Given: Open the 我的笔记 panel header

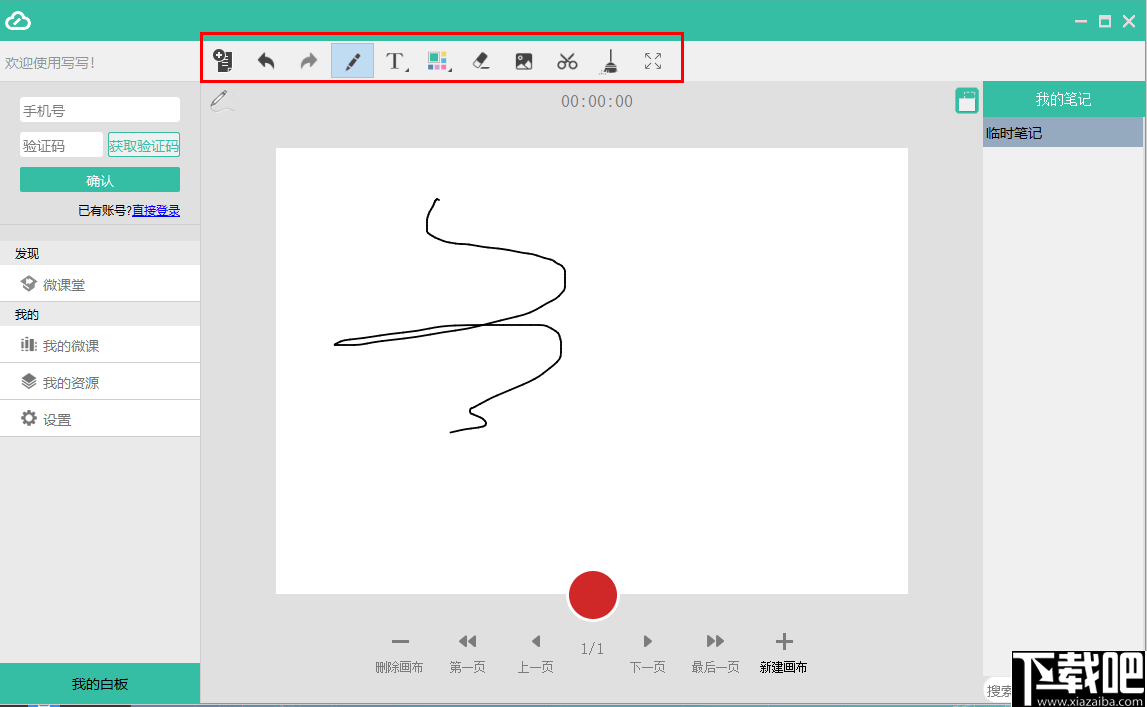Looking at the screenshot, I should point(1063,99).
